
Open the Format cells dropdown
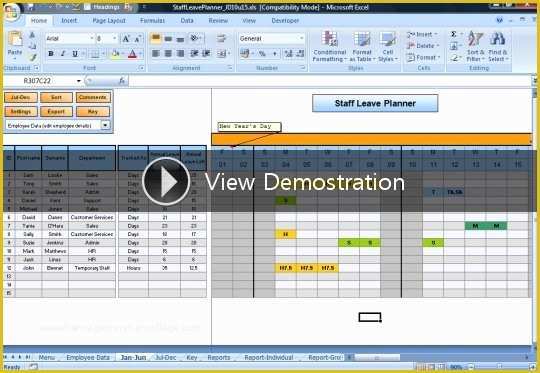coord(424,58)
